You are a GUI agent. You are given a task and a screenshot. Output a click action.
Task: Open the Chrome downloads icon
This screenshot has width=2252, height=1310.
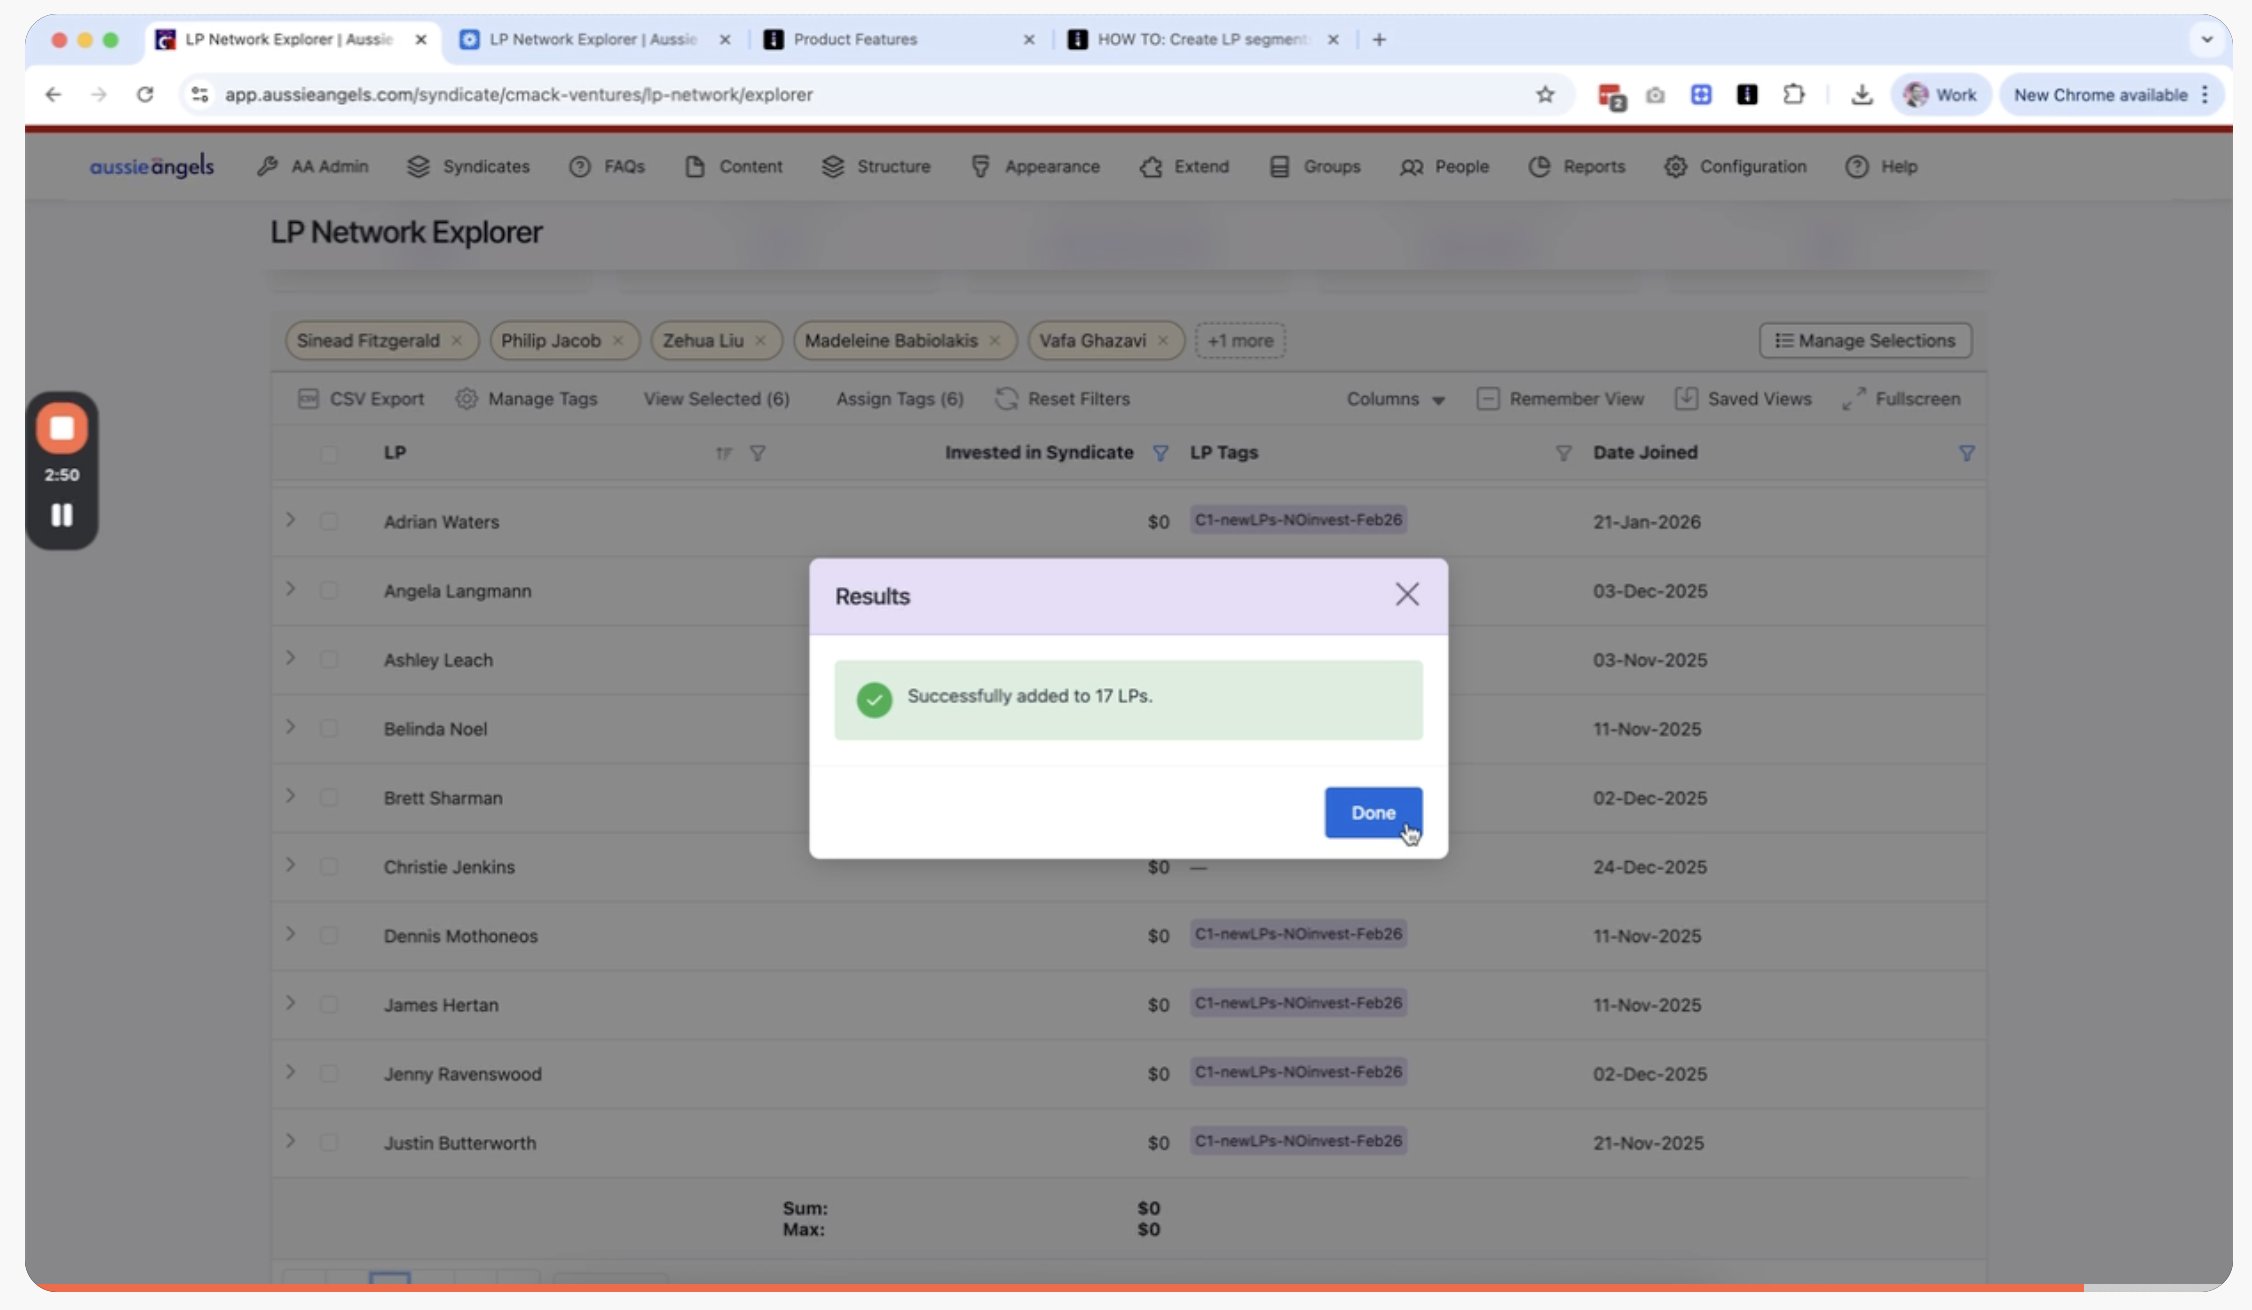coord(1861,94)
